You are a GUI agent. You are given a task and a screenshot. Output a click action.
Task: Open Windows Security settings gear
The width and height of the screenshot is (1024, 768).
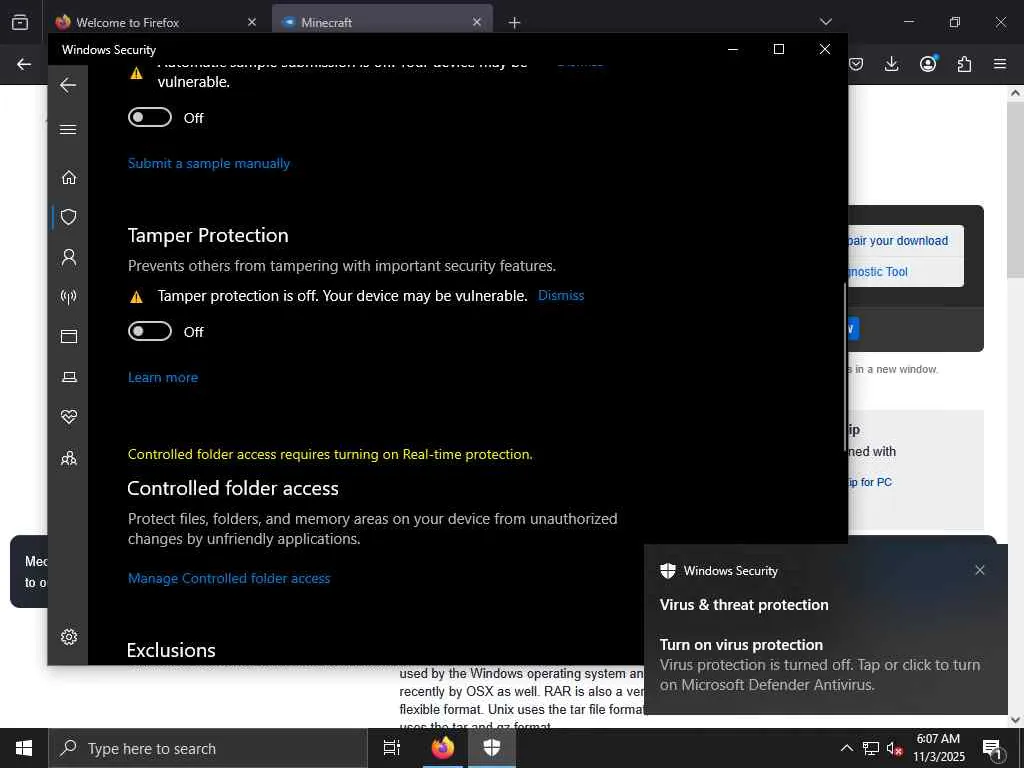[x=69, y=637]
